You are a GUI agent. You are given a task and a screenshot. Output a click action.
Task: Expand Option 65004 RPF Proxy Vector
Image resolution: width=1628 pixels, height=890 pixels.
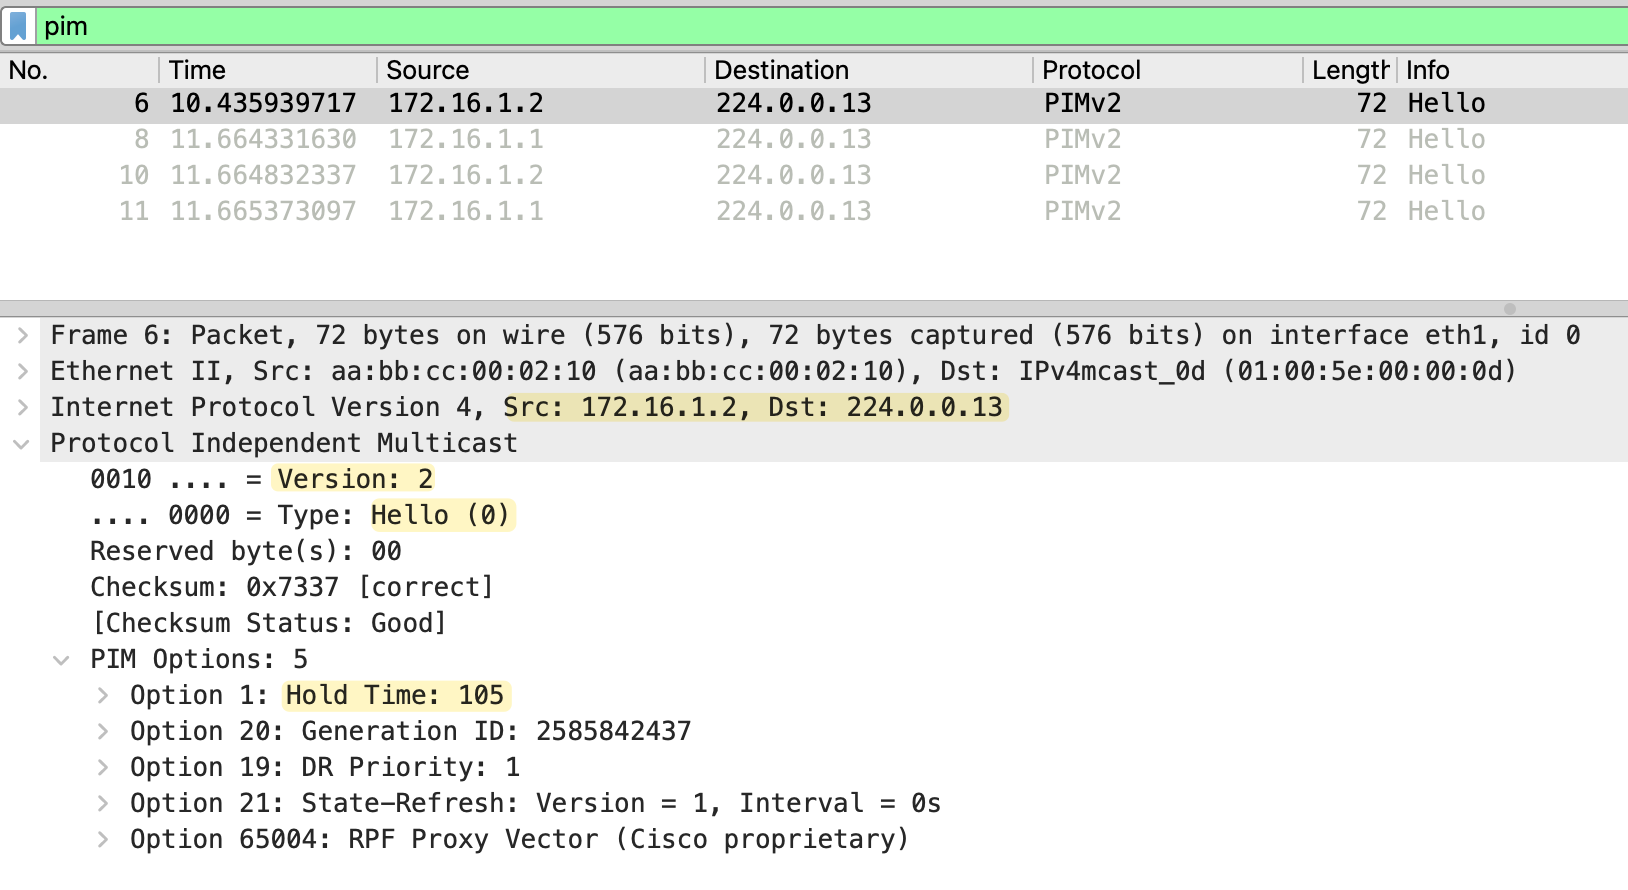pos(102,839)
